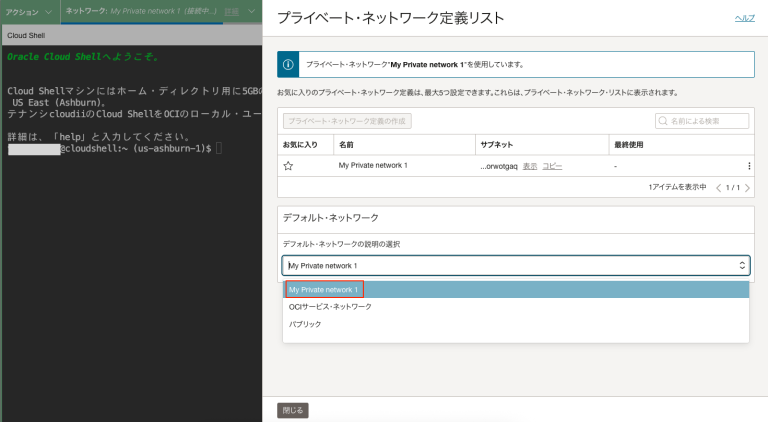Click 表示 link to show subnet

pos(530,166)
